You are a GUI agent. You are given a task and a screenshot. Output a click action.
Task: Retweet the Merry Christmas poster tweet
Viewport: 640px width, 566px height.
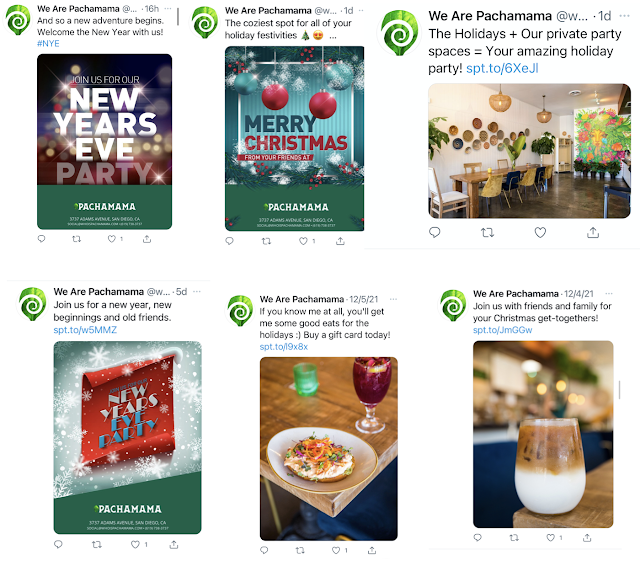(266, 241)
